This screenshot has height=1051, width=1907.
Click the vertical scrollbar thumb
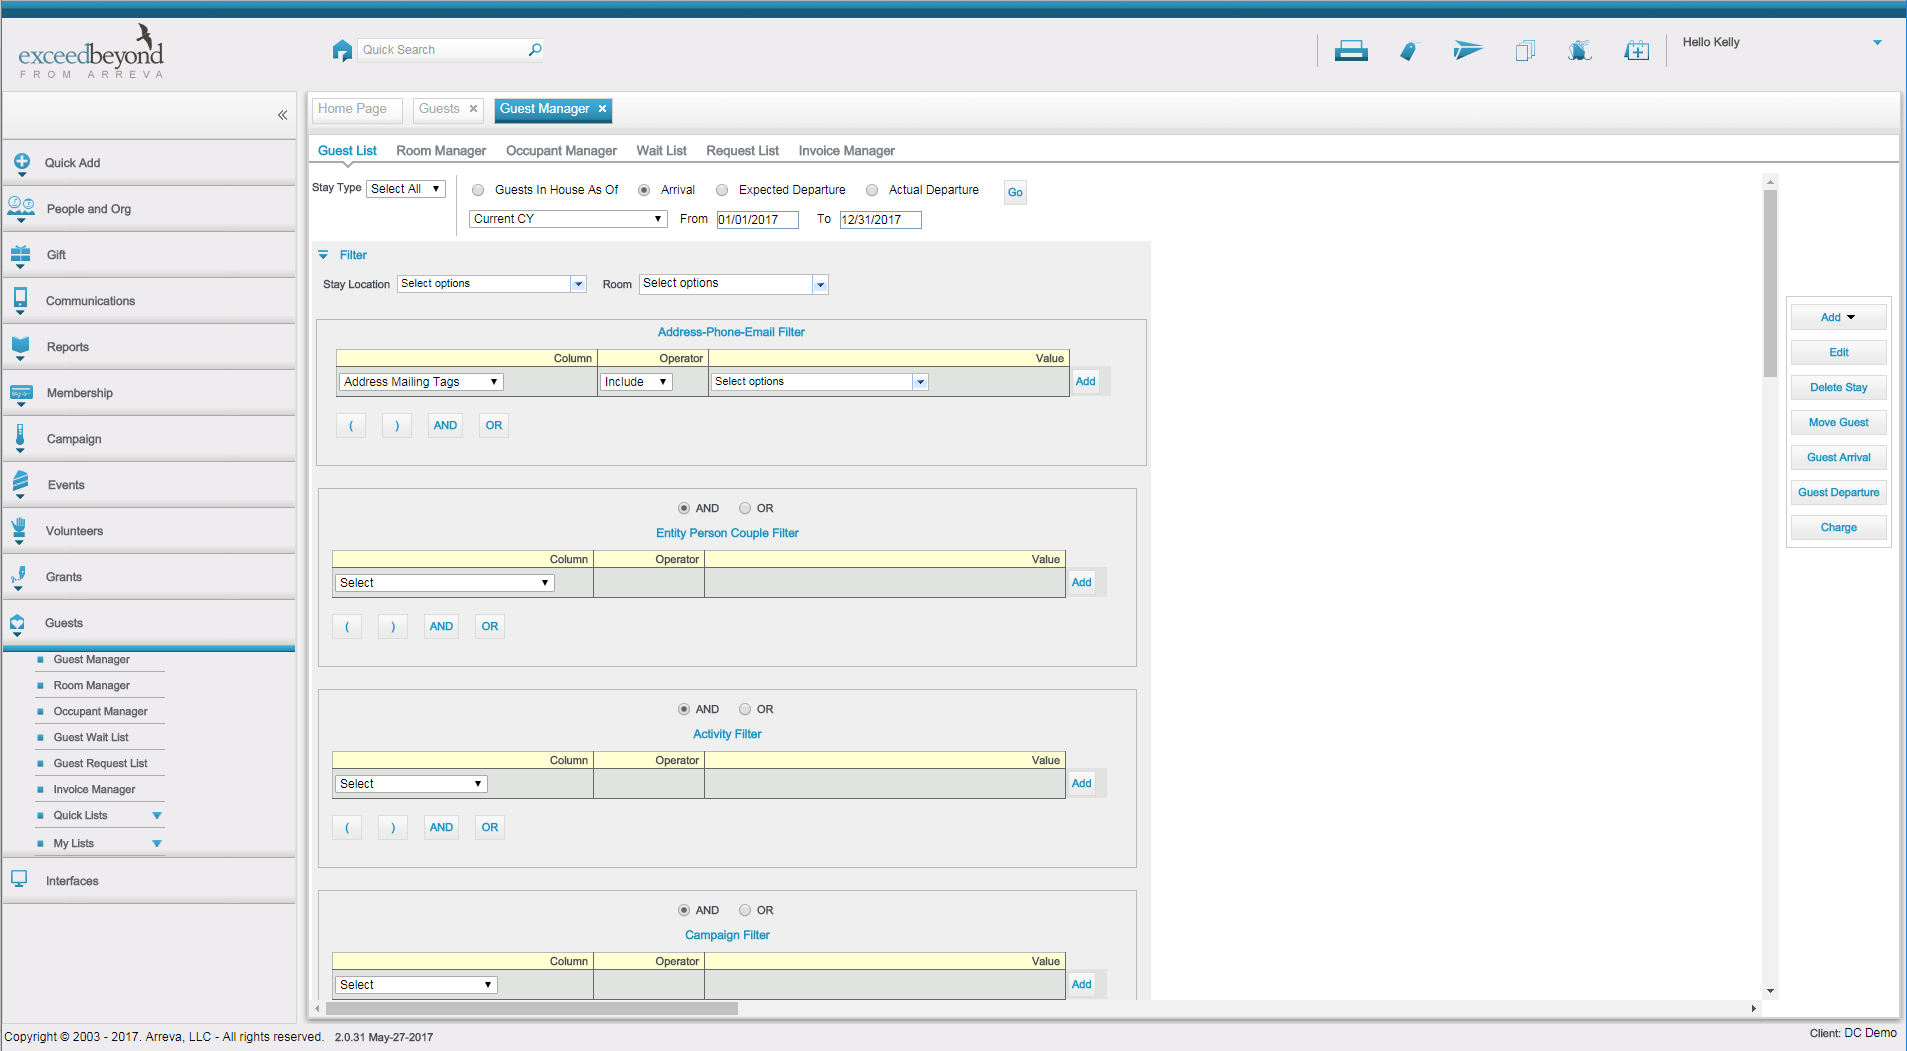click(x=1770, y=283)
